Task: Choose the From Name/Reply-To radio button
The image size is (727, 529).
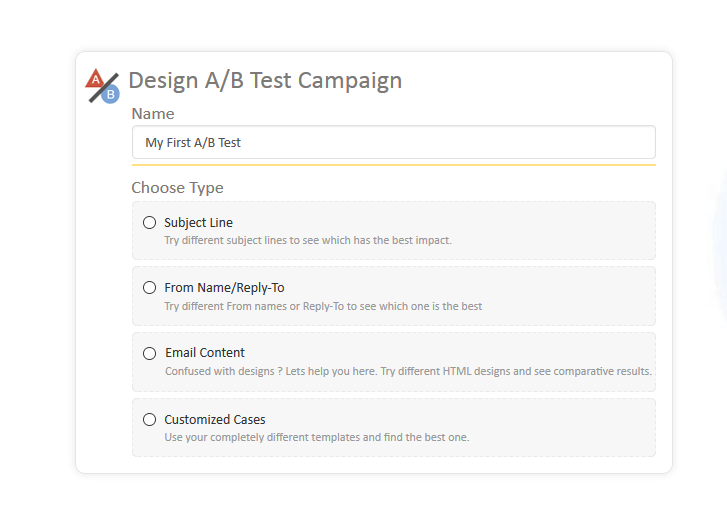Action: tap(150, 288)
